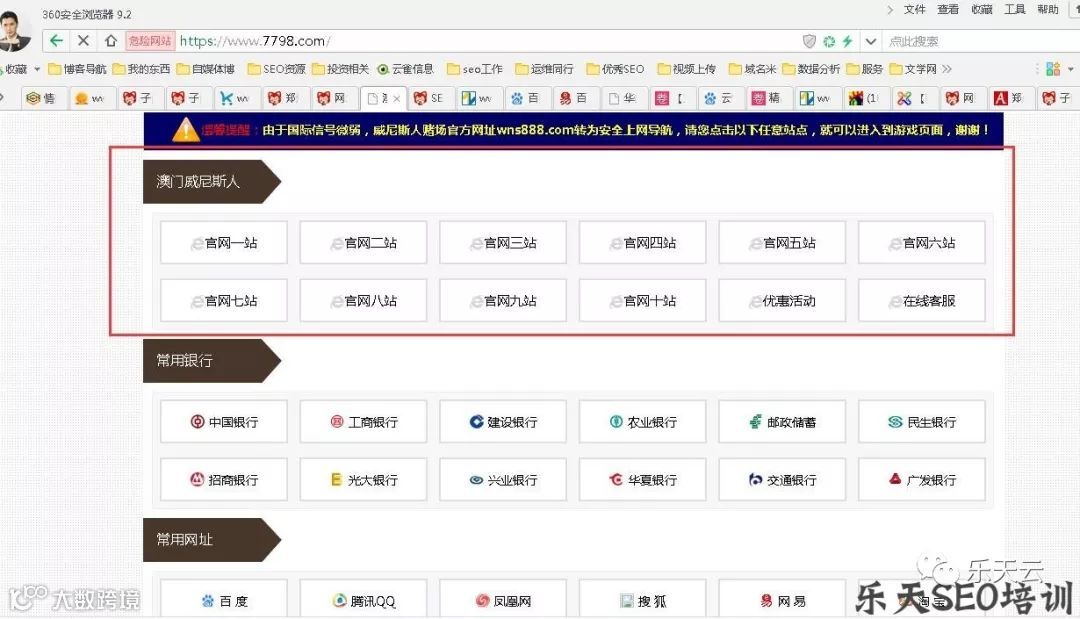Open 官网十站 link

(x=643, y=300)
